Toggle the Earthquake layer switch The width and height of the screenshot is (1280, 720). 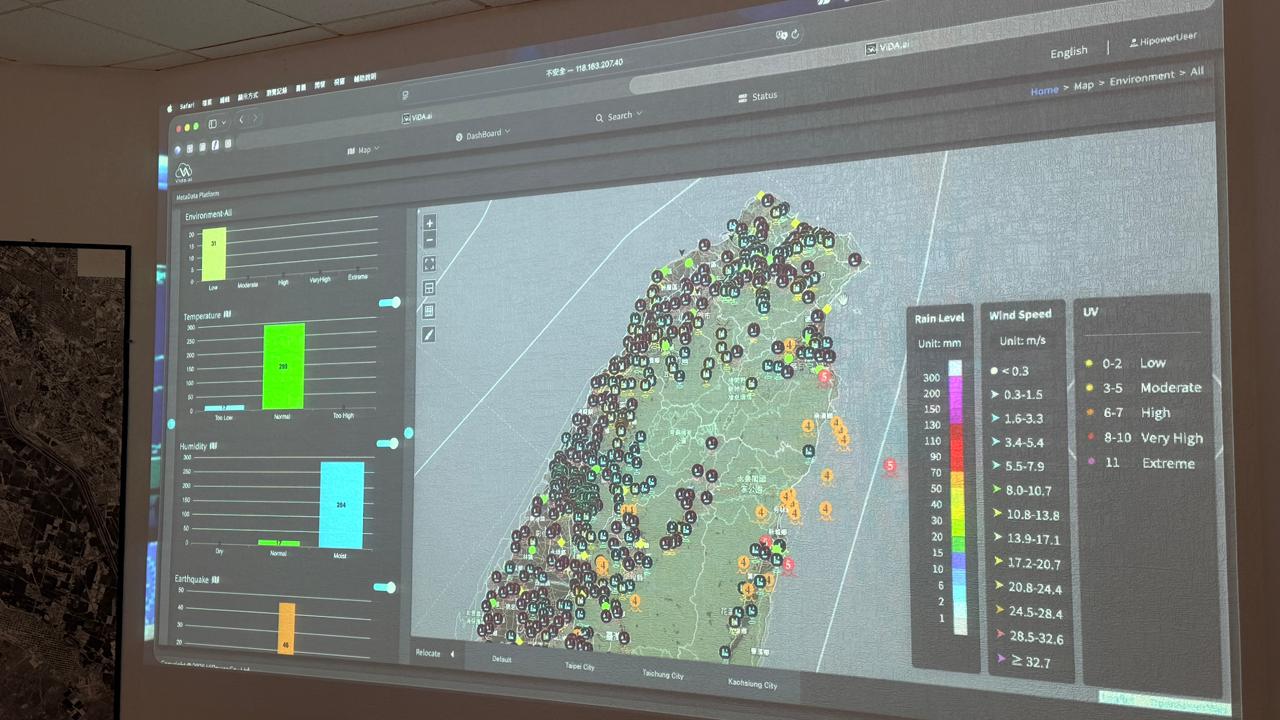click(385, 587)
